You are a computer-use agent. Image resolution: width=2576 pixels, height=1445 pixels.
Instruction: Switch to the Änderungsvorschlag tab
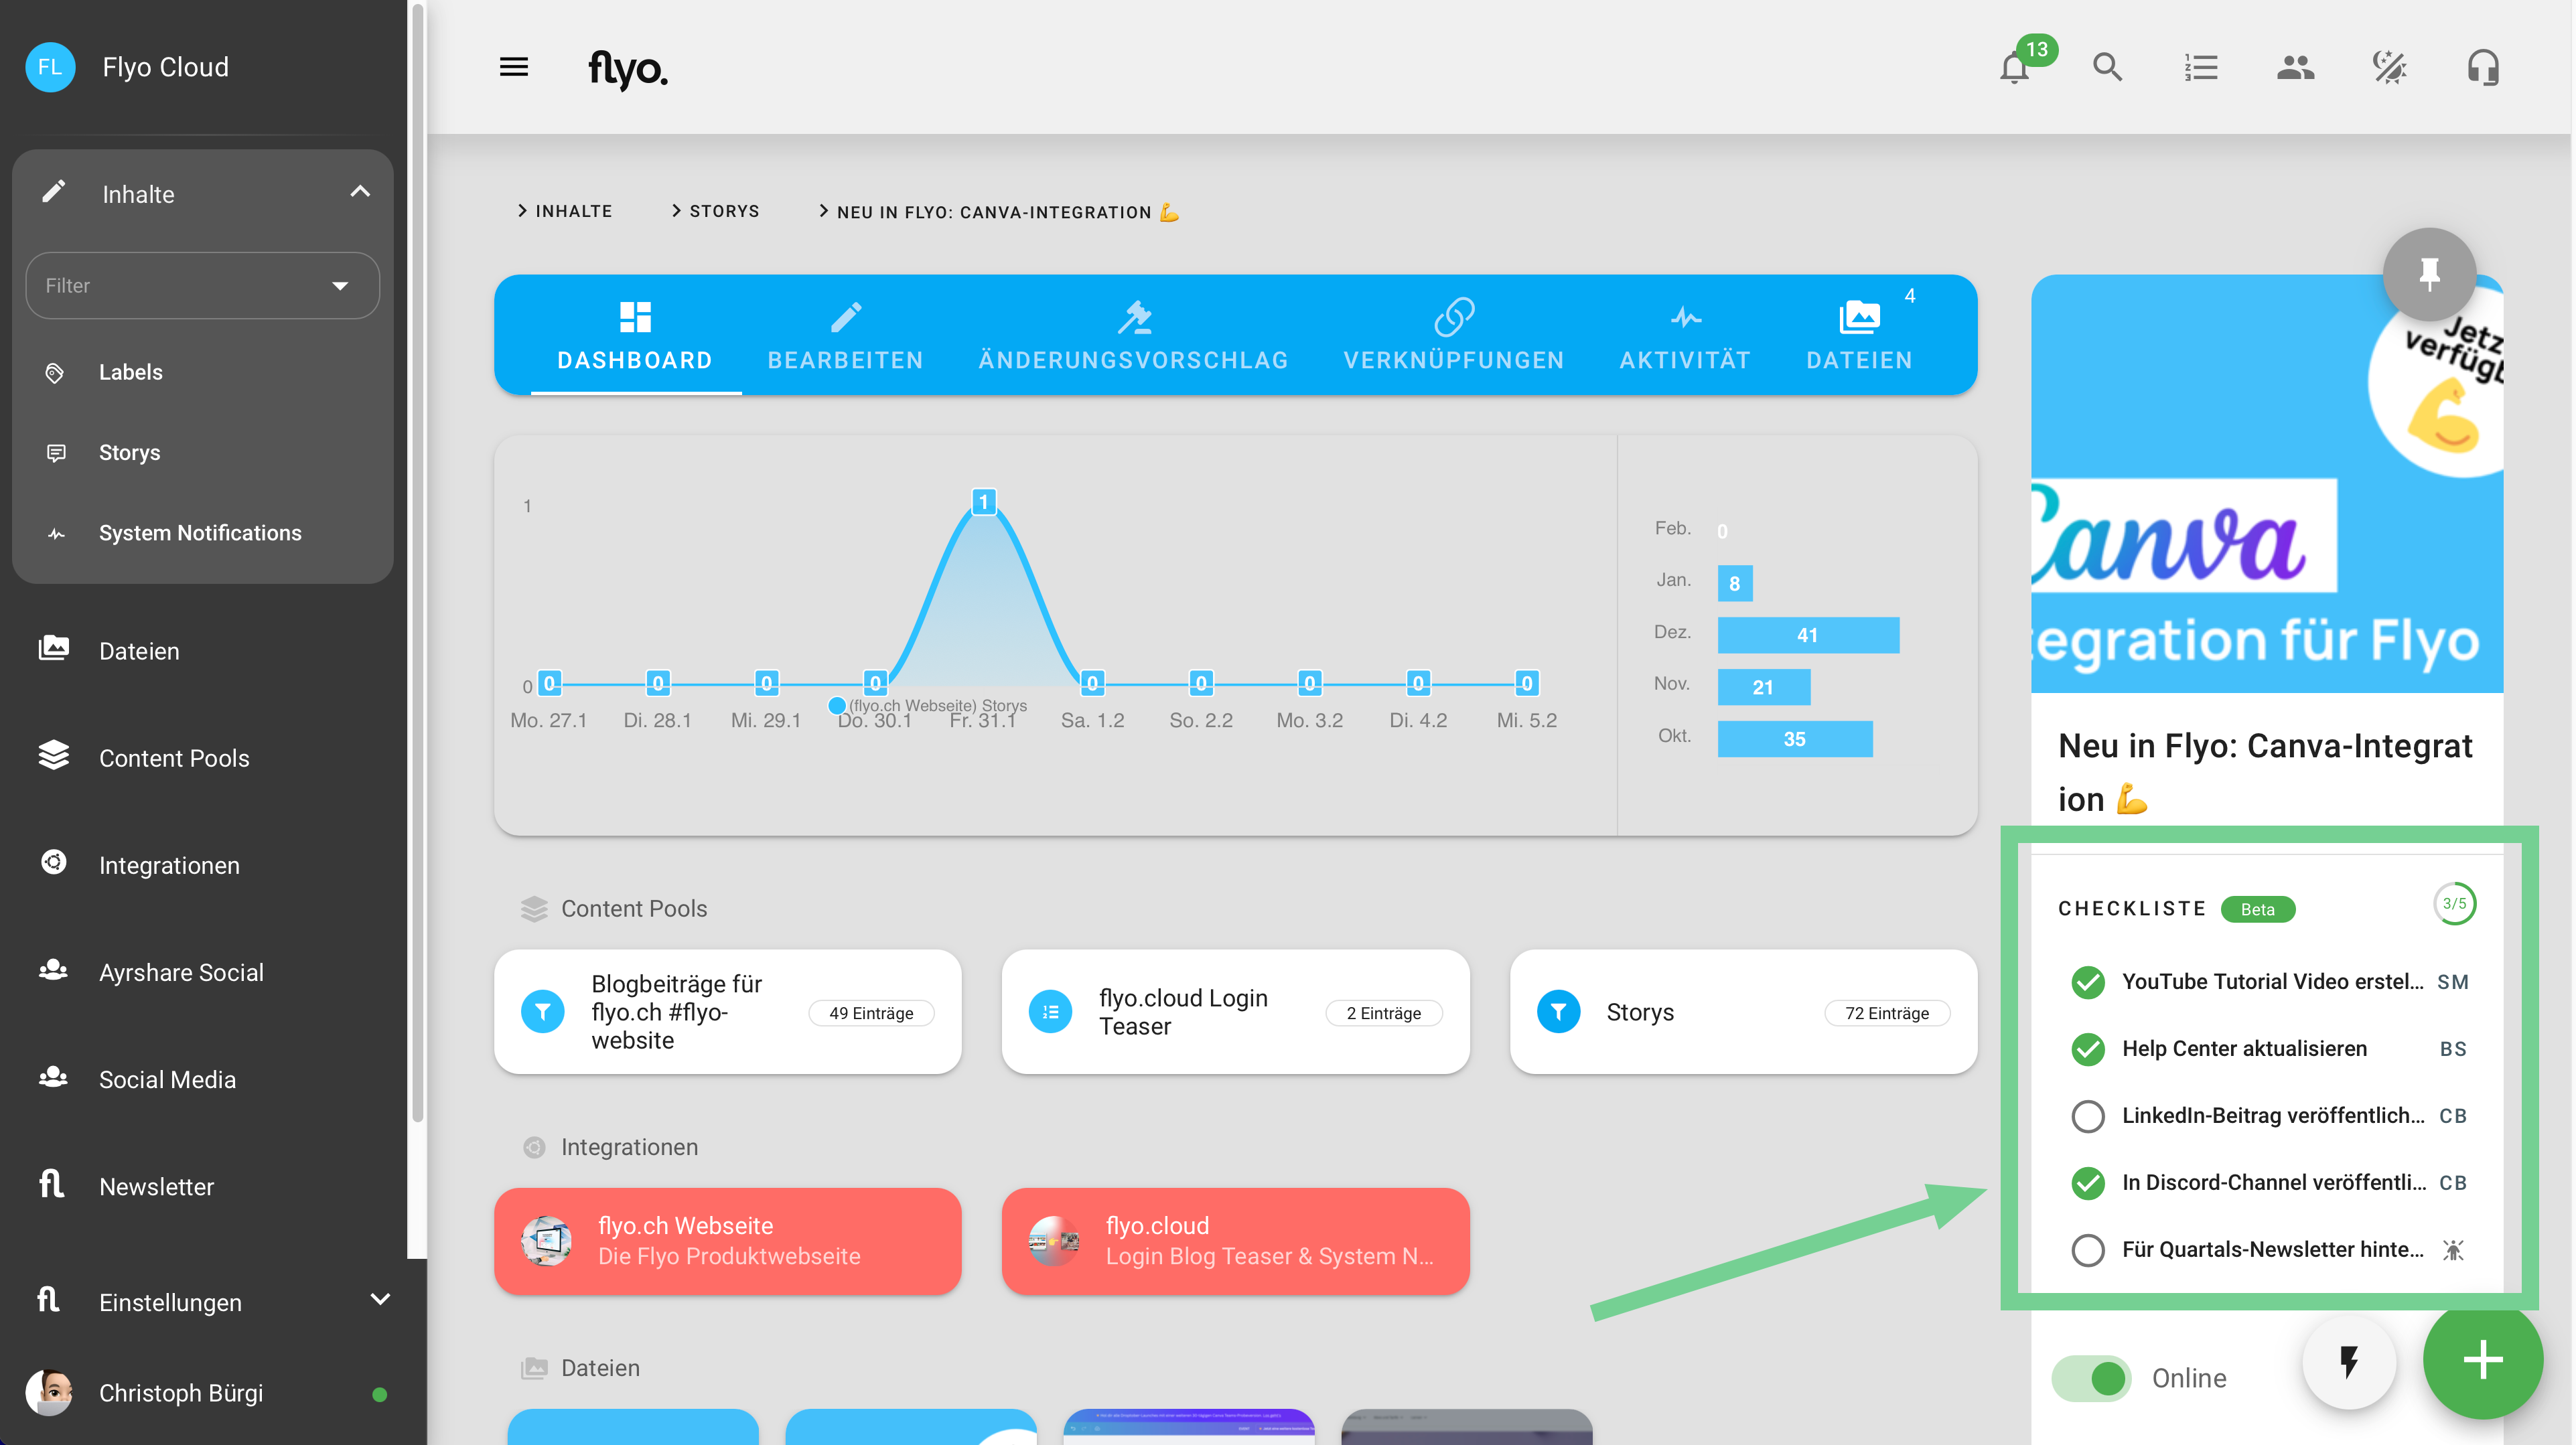pyautogui.click(x=1133, y=336)
